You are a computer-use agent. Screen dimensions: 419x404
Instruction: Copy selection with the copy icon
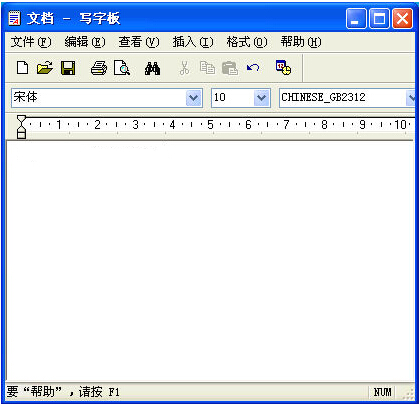[x=207, y=68]
